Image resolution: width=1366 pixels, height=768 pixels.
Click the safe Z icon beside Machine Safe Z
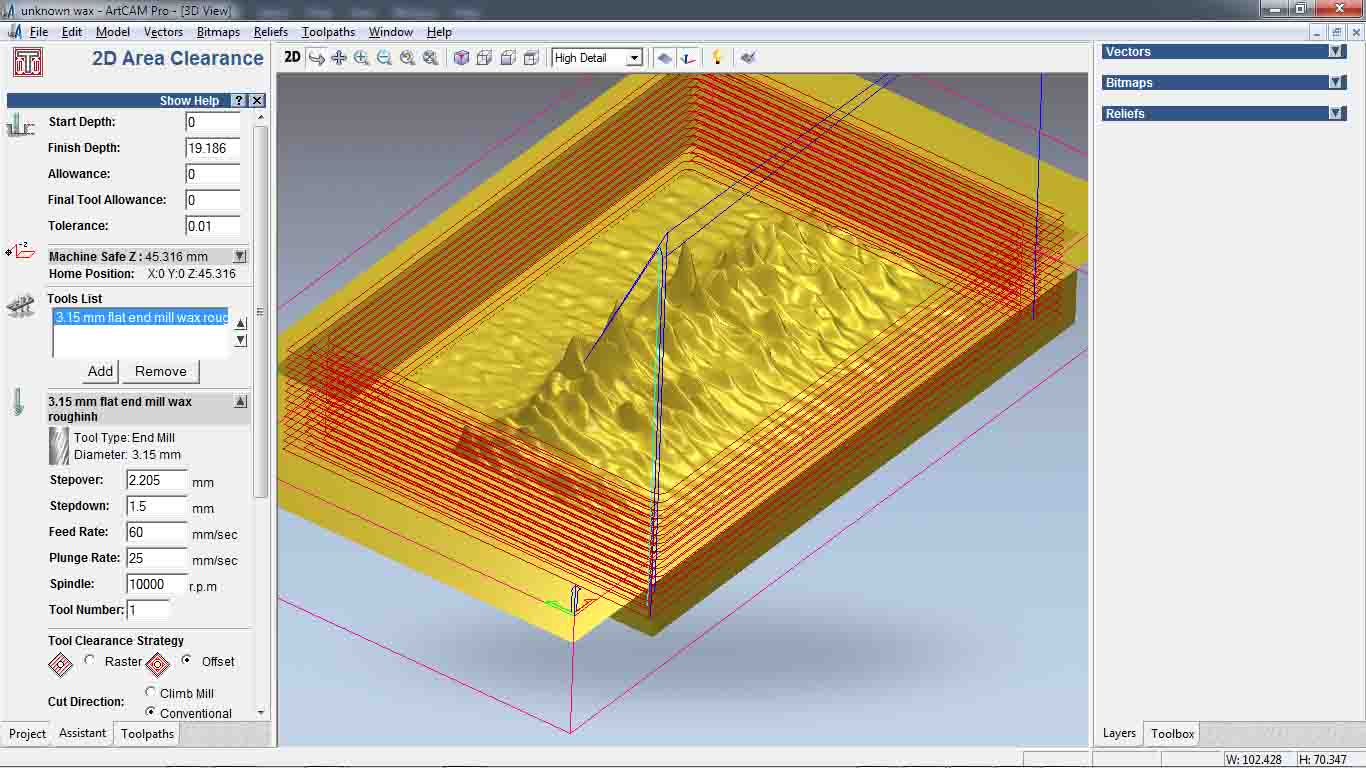(x=20, y=251)
